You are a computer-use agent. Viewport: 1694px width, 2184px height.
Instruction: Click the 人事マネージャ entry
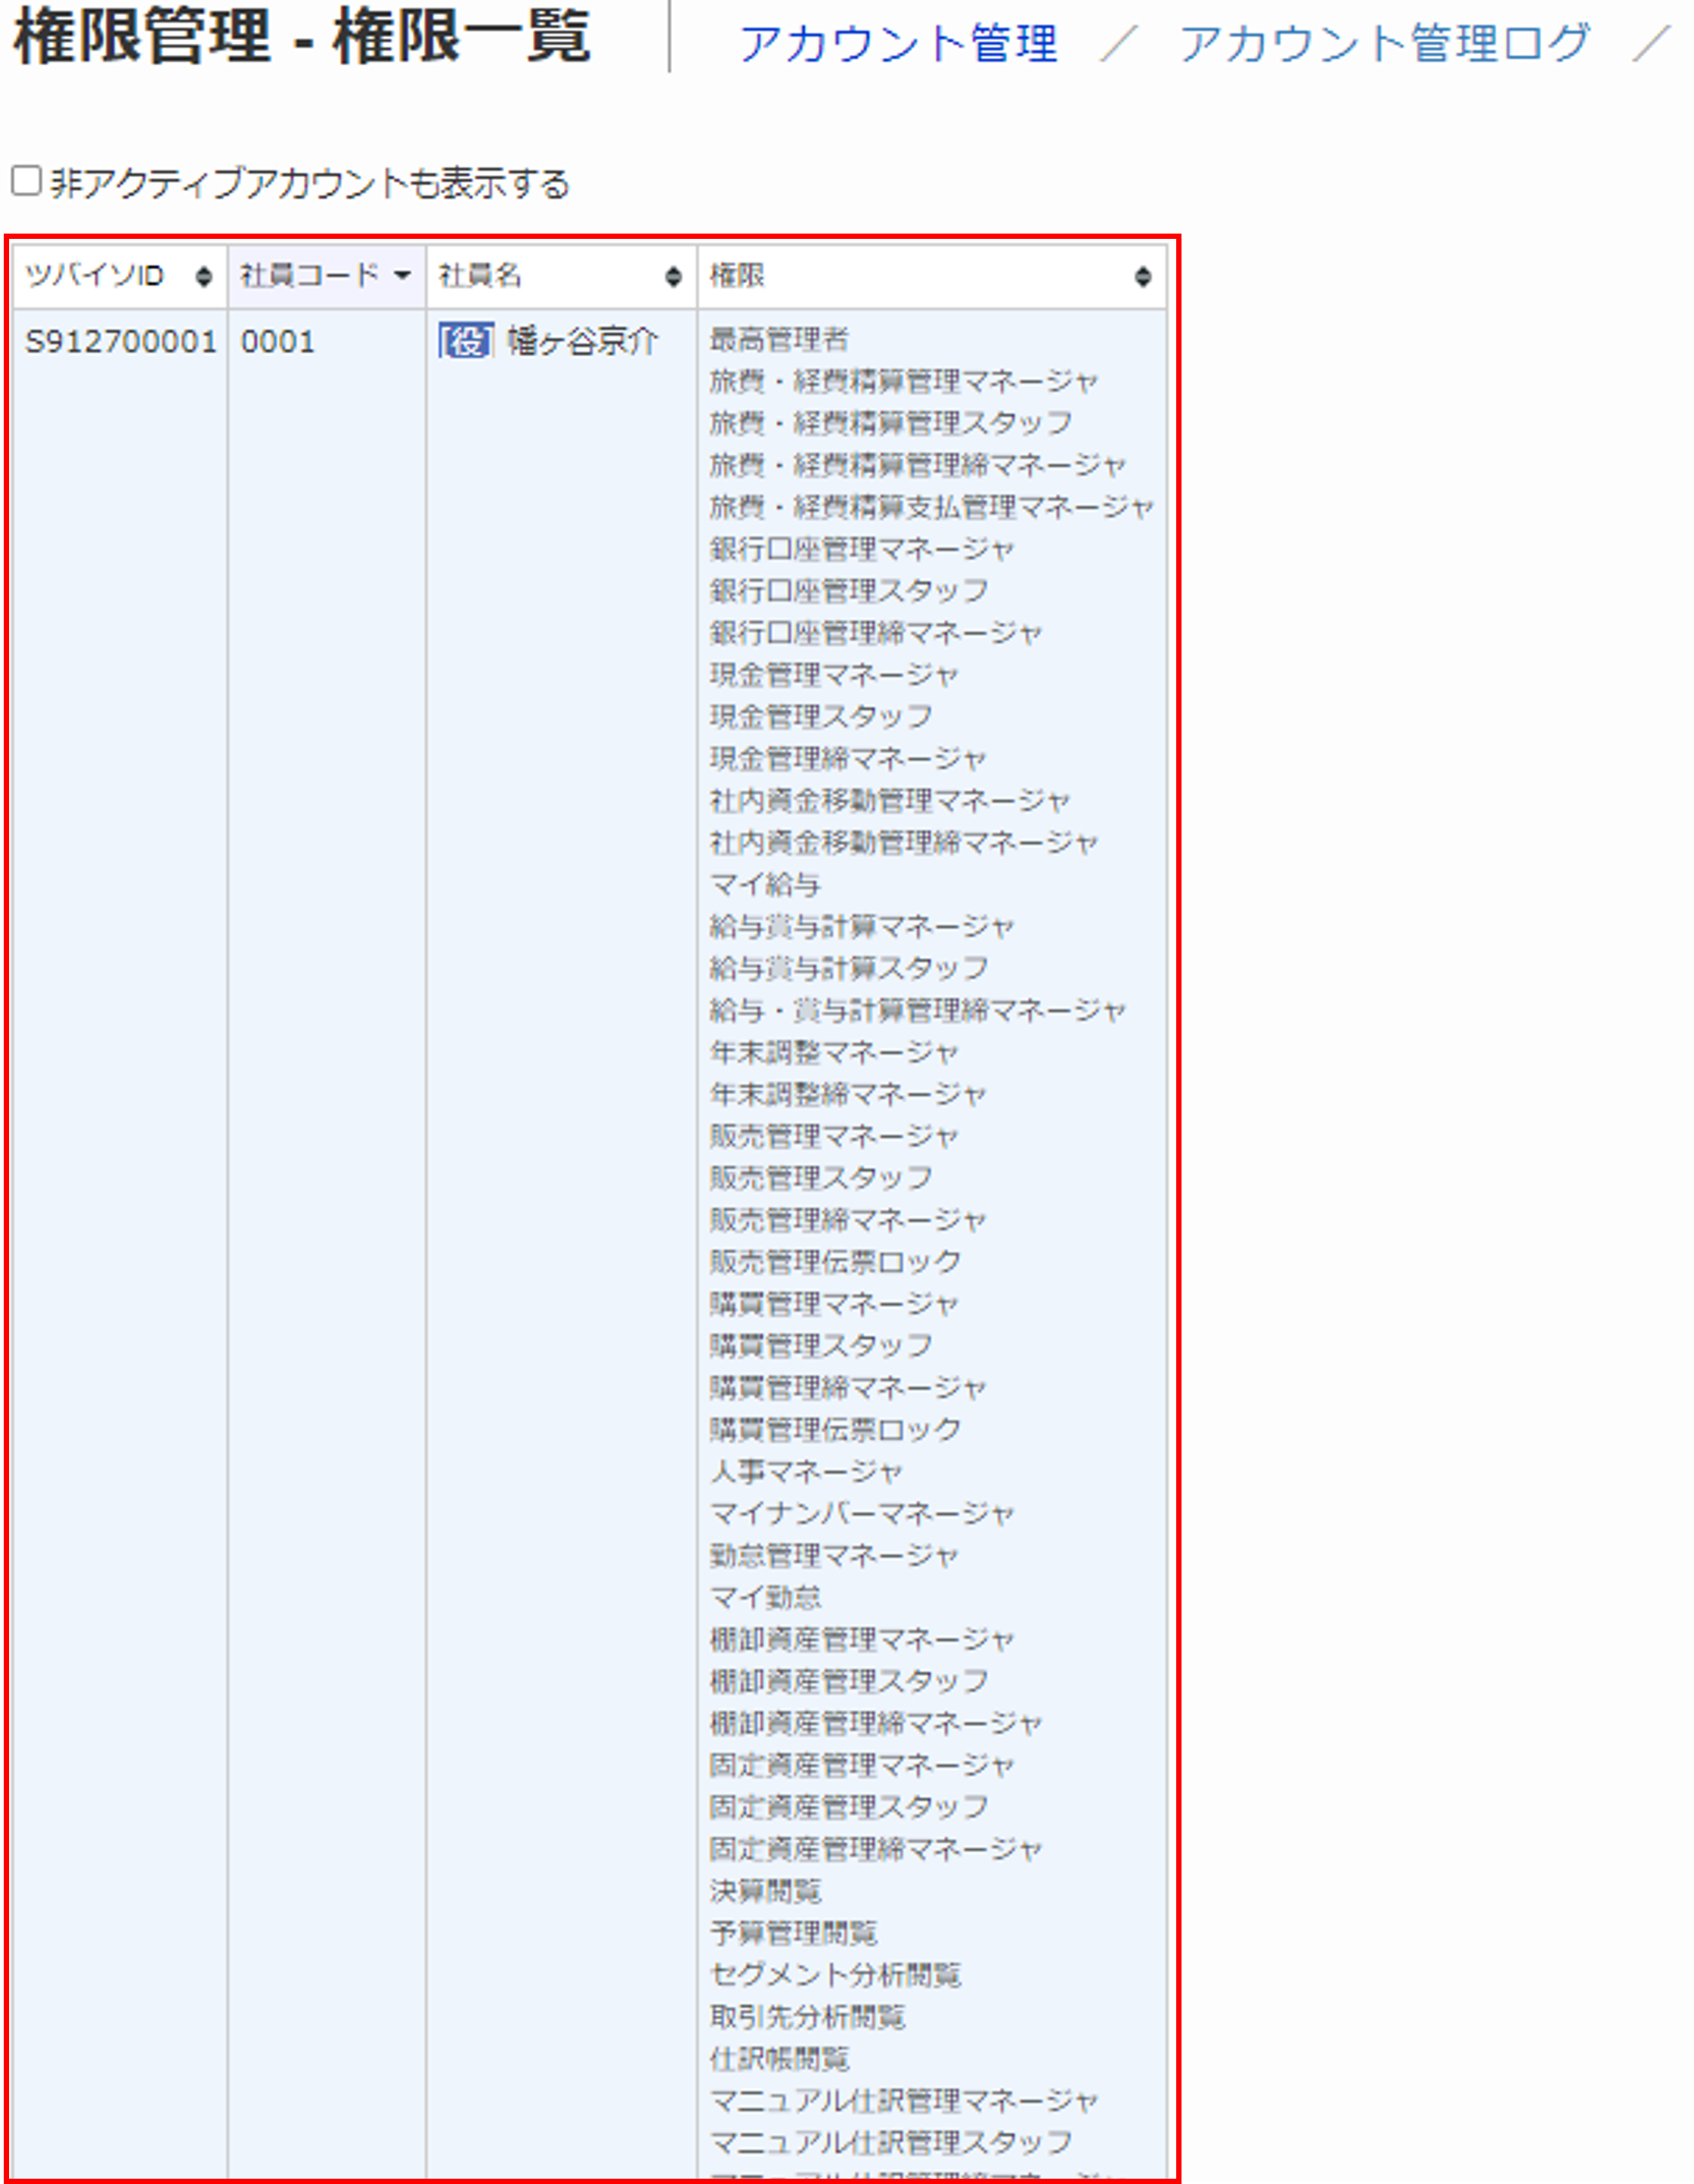click(x=806, y=1473)
